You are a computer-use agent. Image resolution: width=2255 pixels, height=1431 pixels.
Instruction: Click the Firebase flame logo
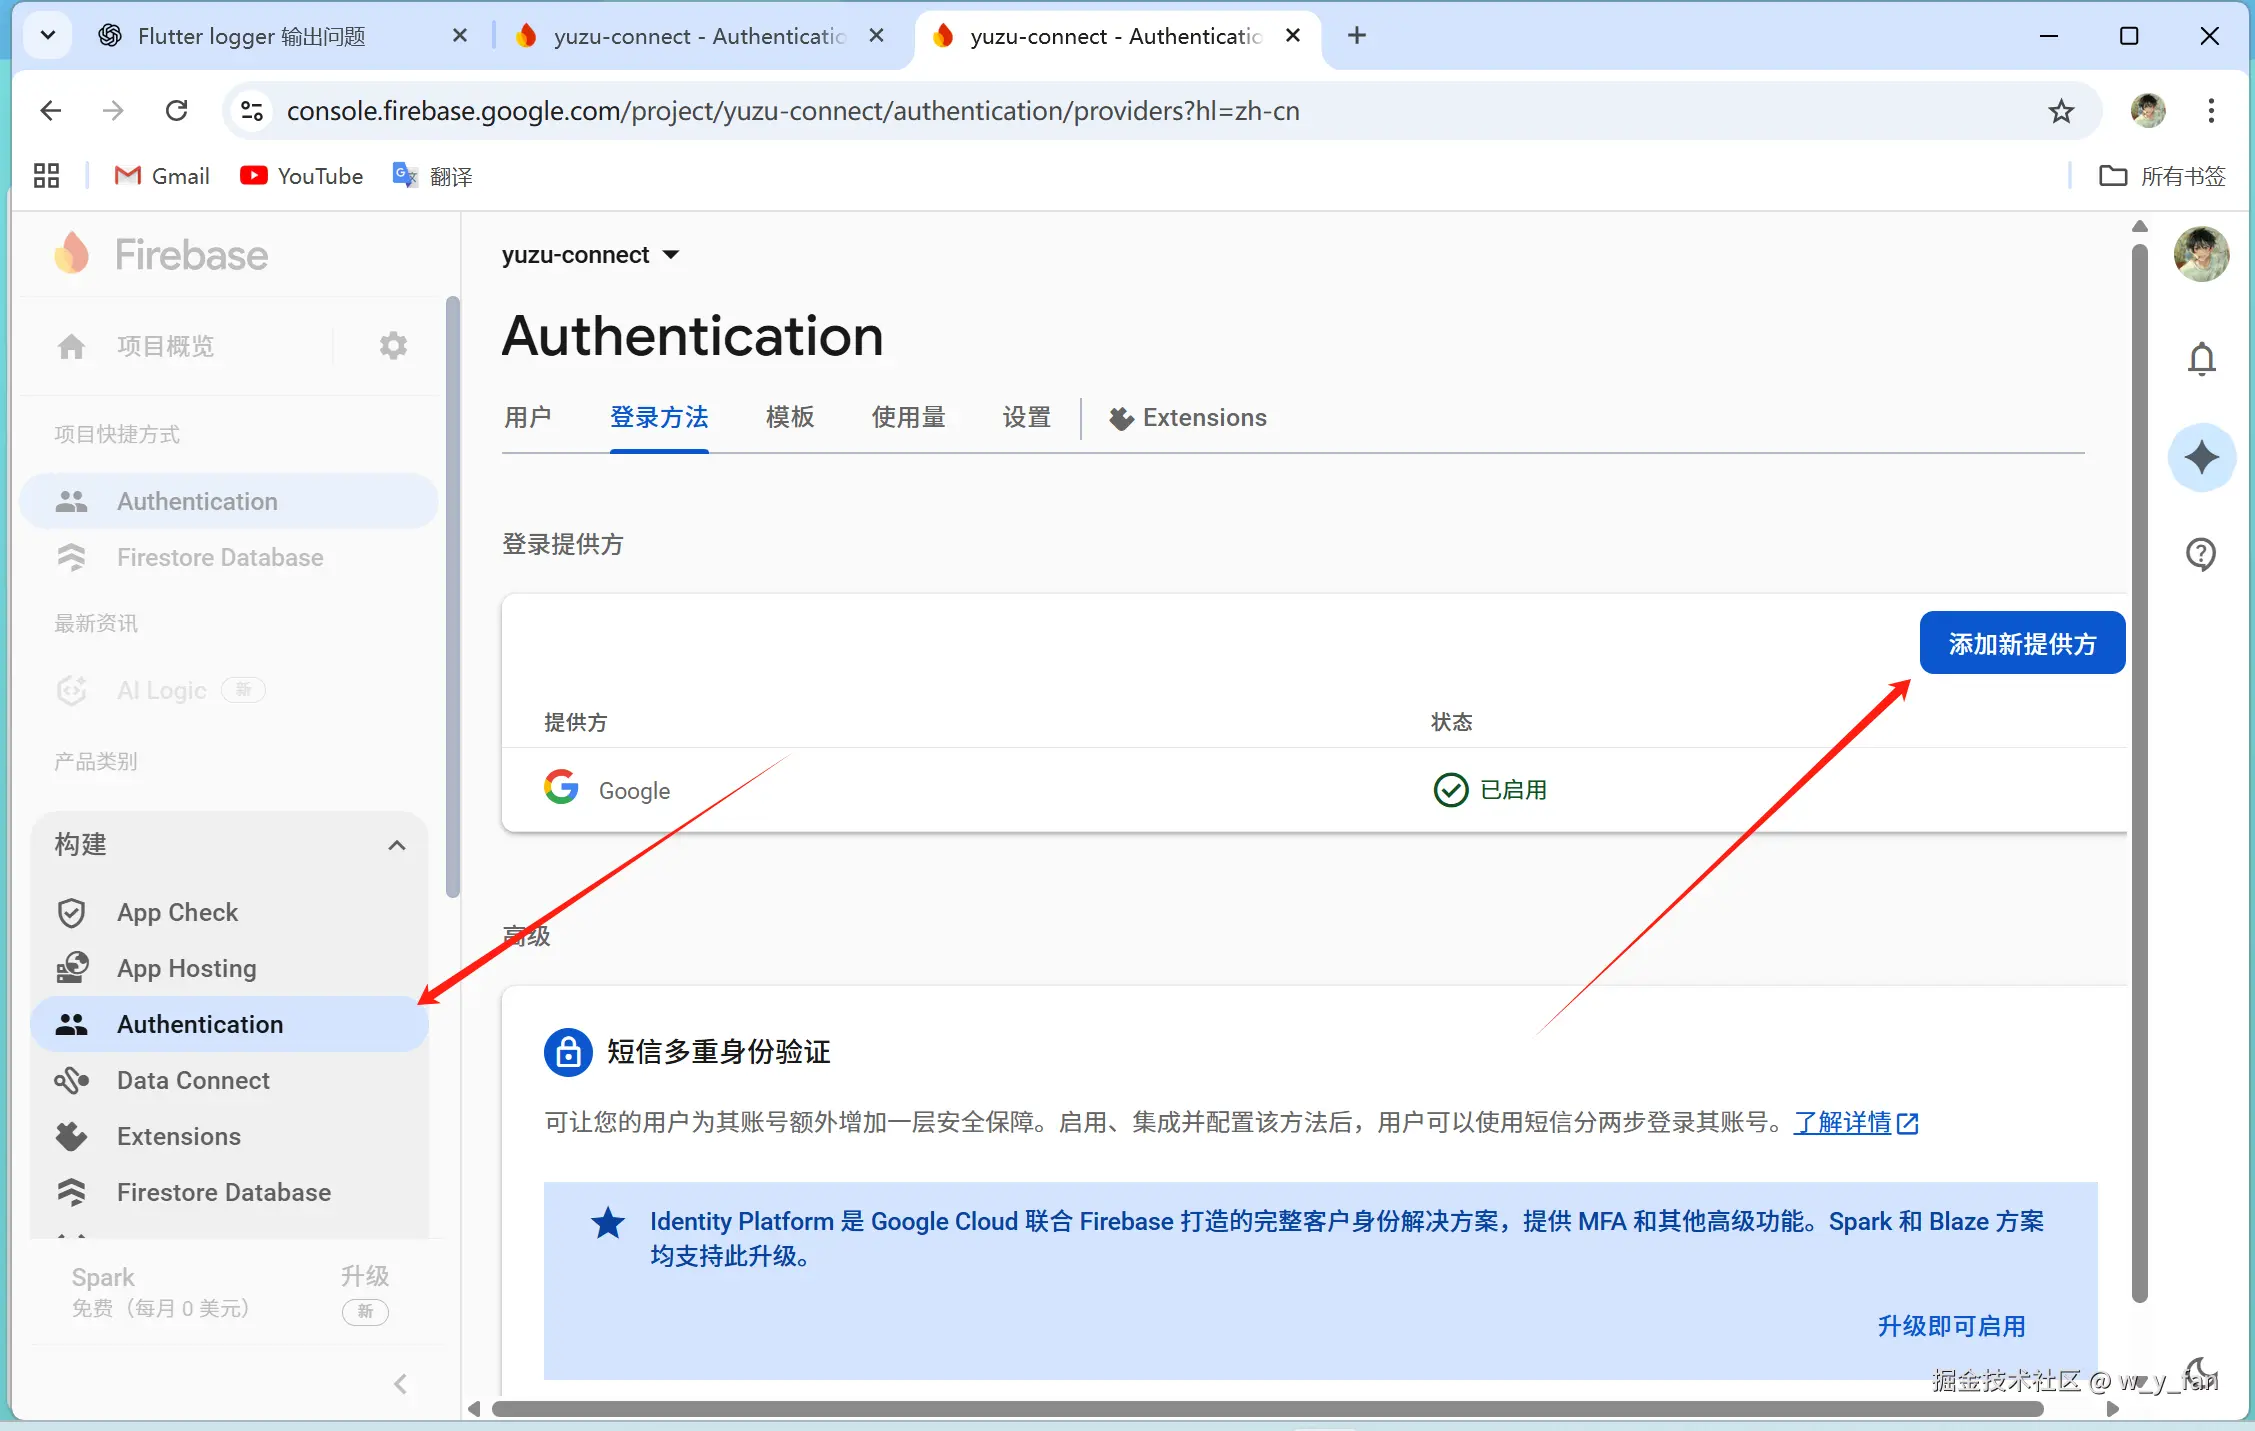[x=72, y=254]
